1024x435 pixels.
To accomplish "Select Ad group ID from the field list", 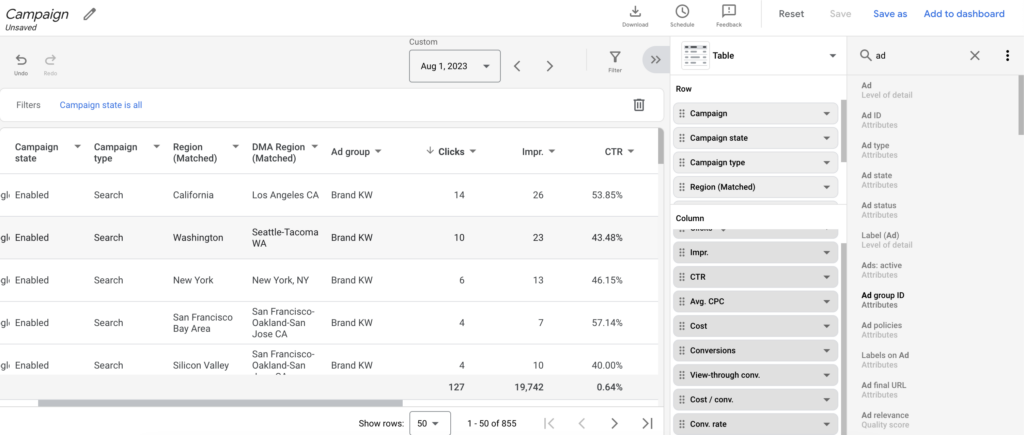I will pyautogui.click(x=883, y=295).
